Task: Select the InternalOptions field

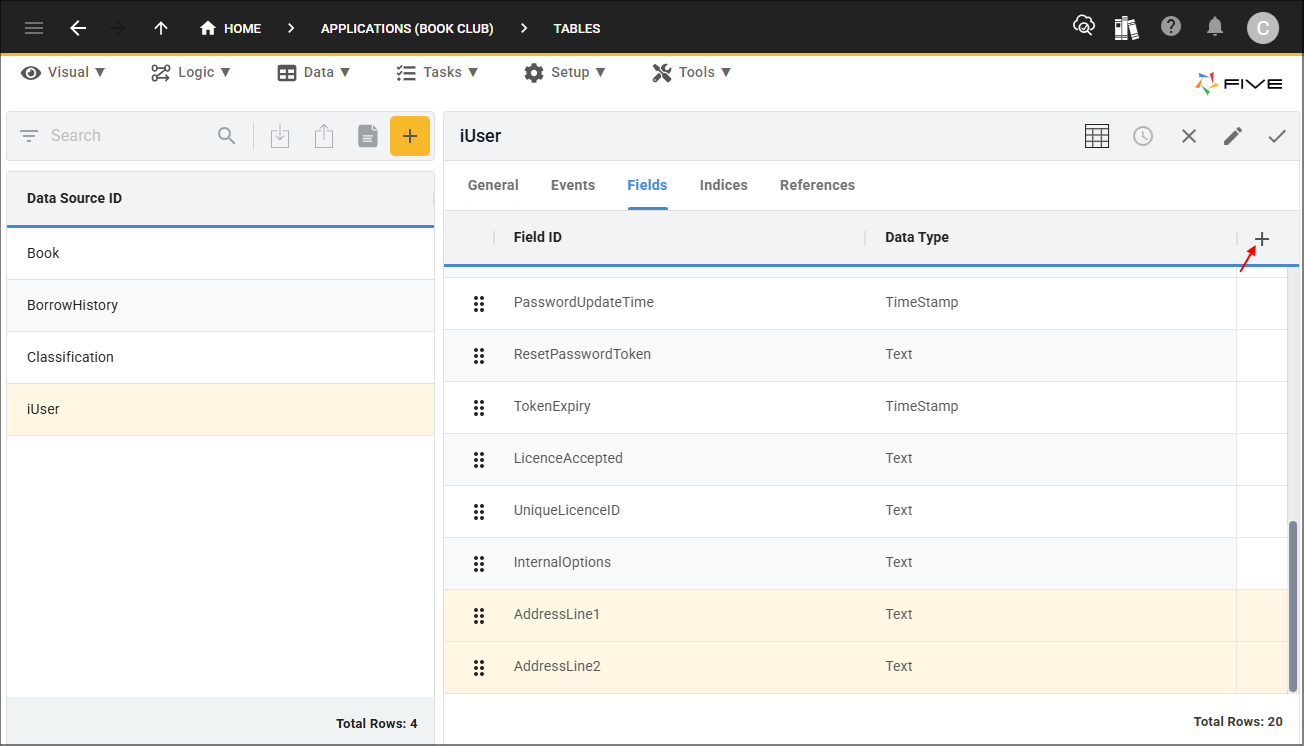Action: tap(865, 563)
